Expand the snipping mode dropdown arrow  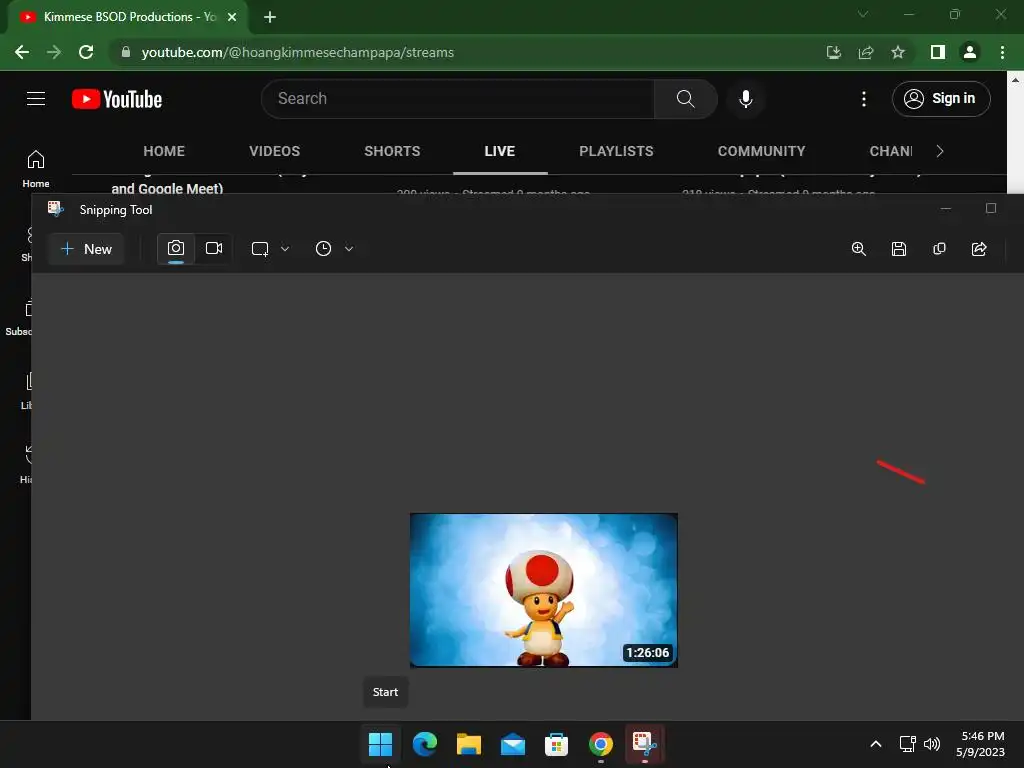pos(285,249)
